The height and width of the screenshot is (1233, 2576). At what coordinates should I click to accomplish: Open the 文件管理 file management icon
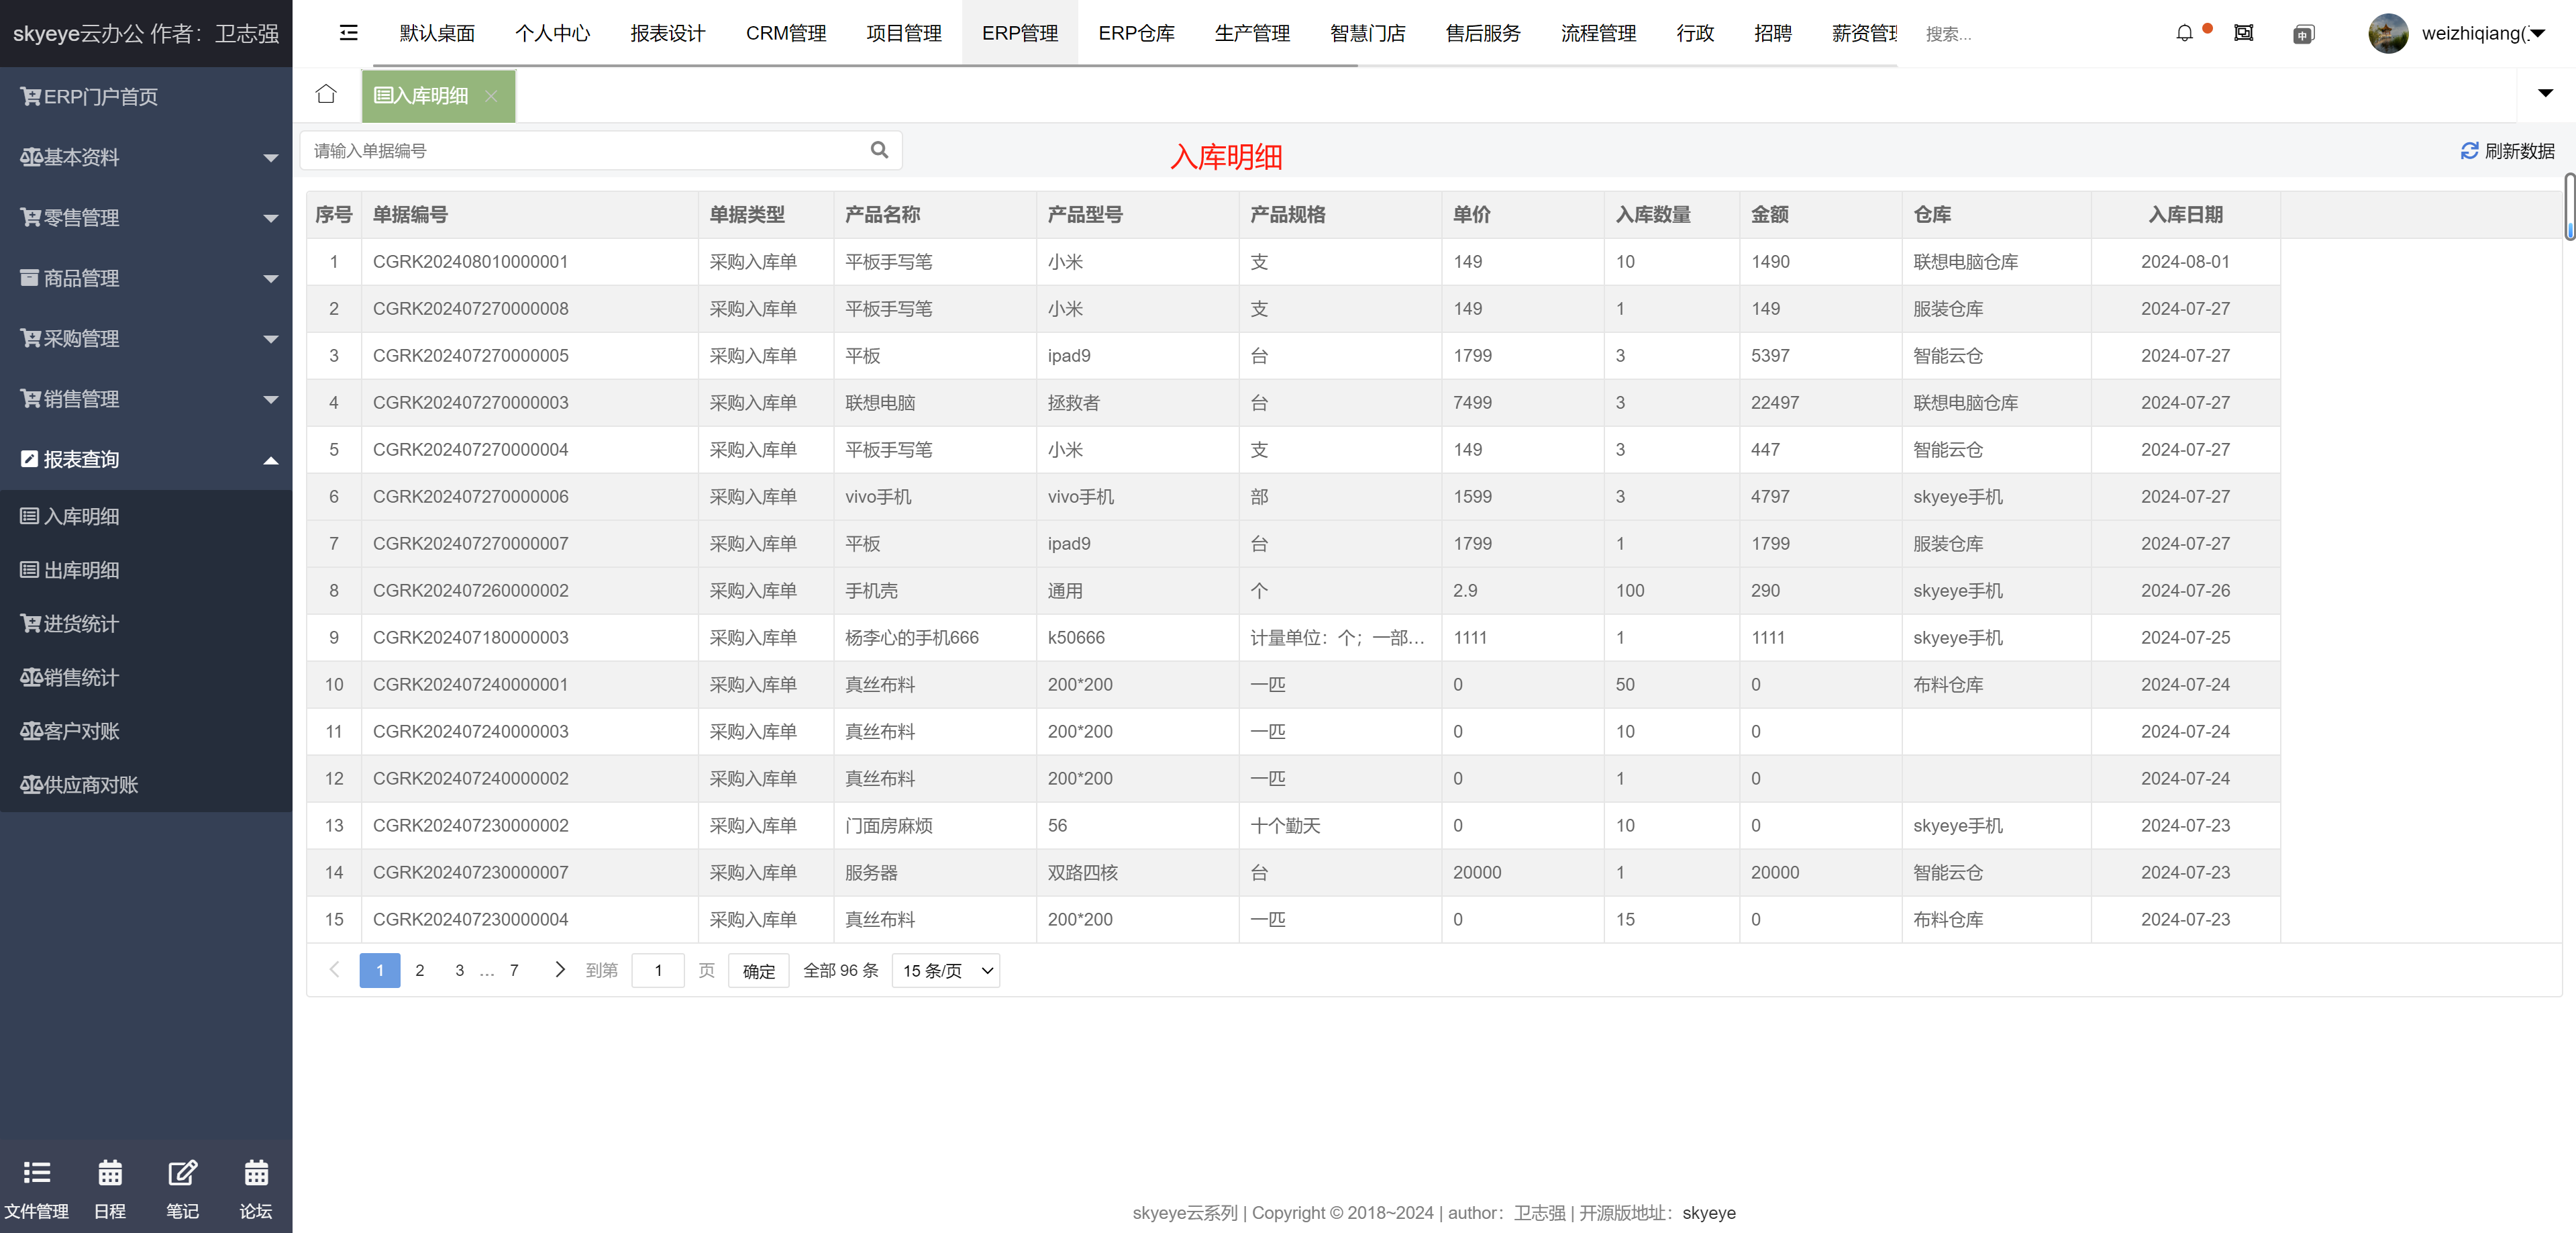pos(36,1188)
